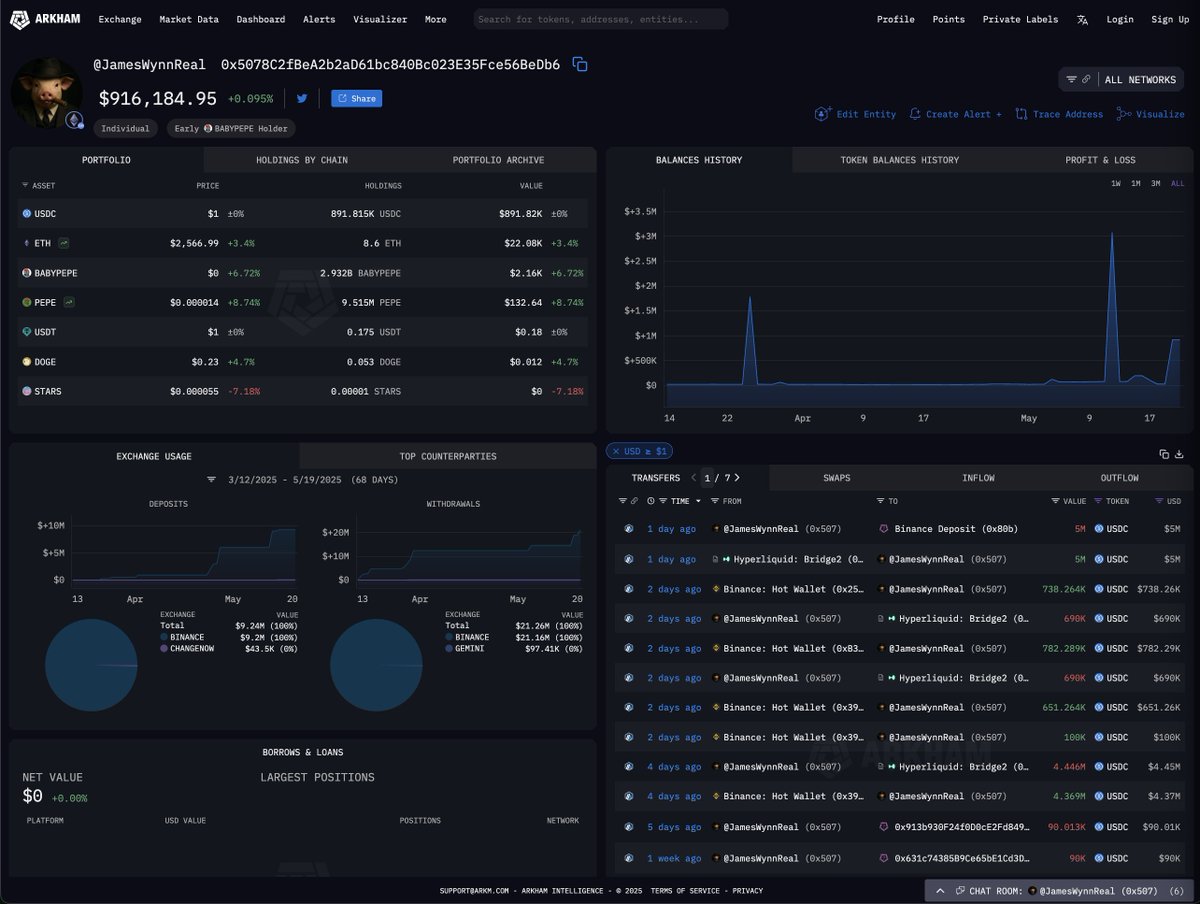Screen dimensions: 1200x904
Task: Select the 3M chart range
Action: point(1155,183)
